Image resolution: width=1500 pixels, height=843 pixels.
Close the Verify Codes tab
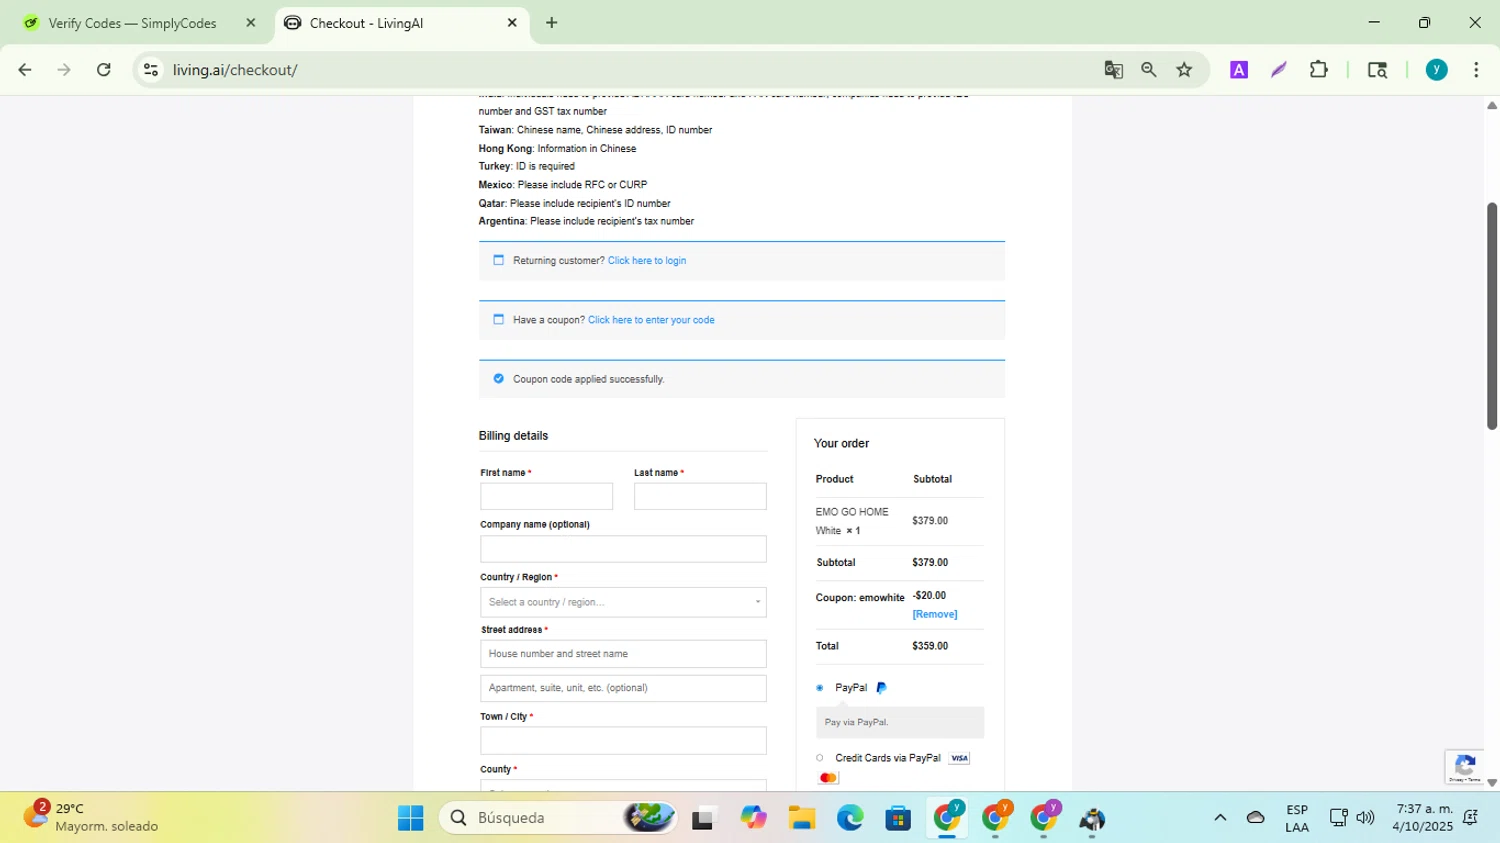click(x=251, y=23)
